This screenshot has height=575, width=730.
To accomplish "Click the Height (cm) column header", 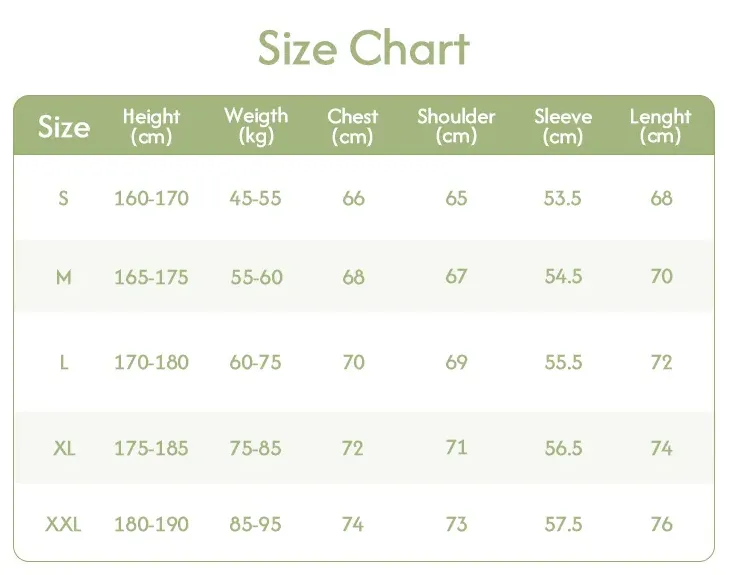I will 151,126.
